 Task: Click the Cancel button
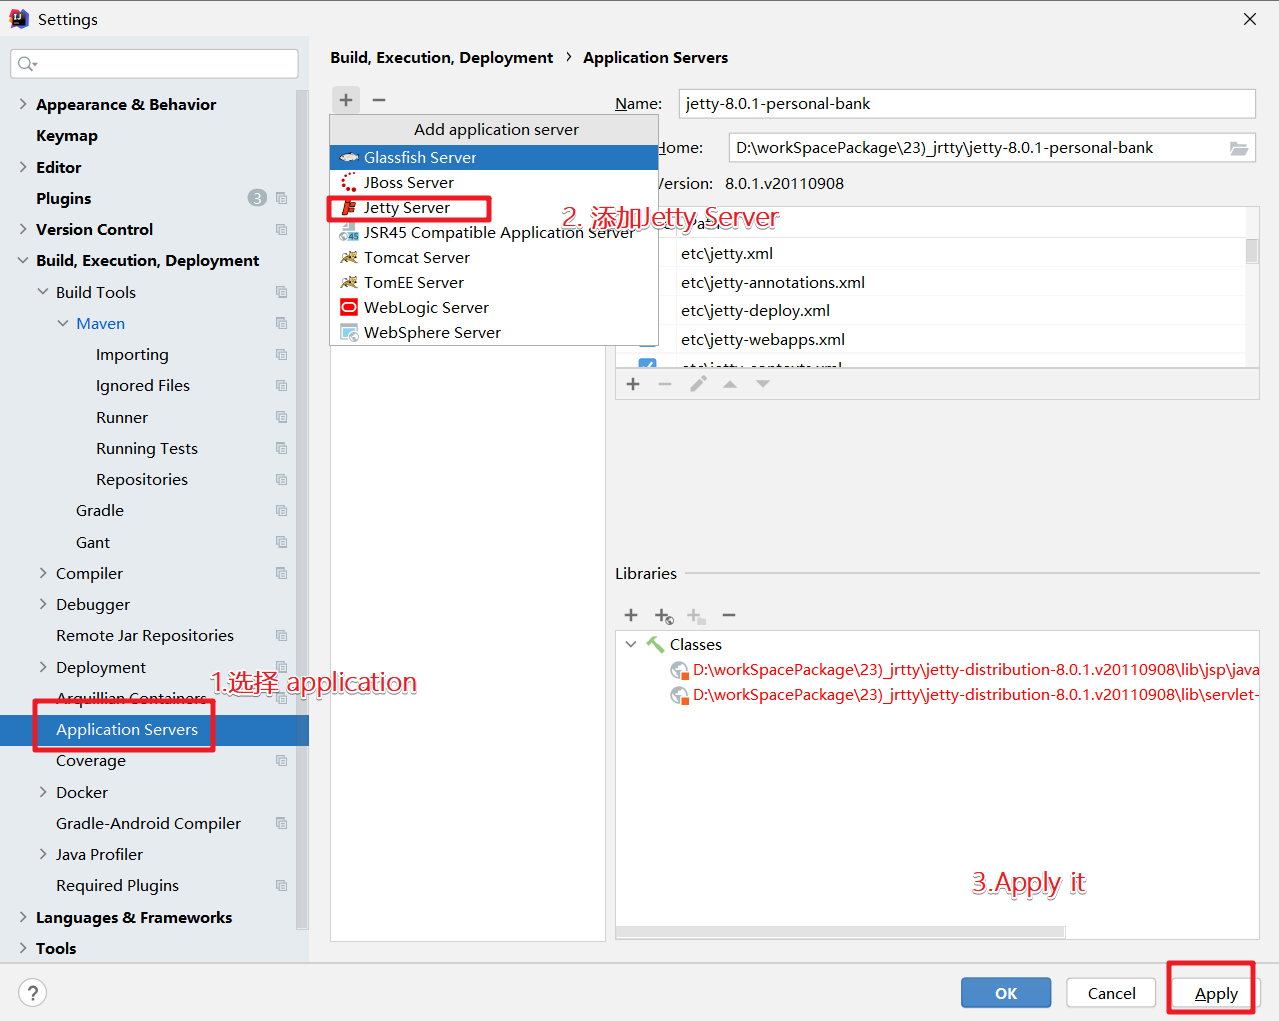click(x=1111, y=993)
